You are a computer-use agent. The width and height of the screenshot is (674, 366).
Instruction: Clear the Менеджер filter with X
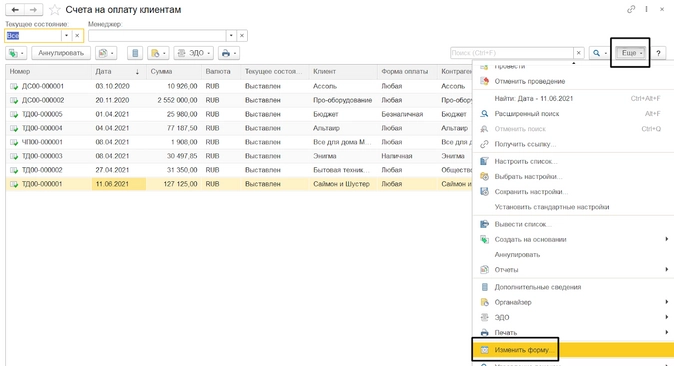coord(242,36)
